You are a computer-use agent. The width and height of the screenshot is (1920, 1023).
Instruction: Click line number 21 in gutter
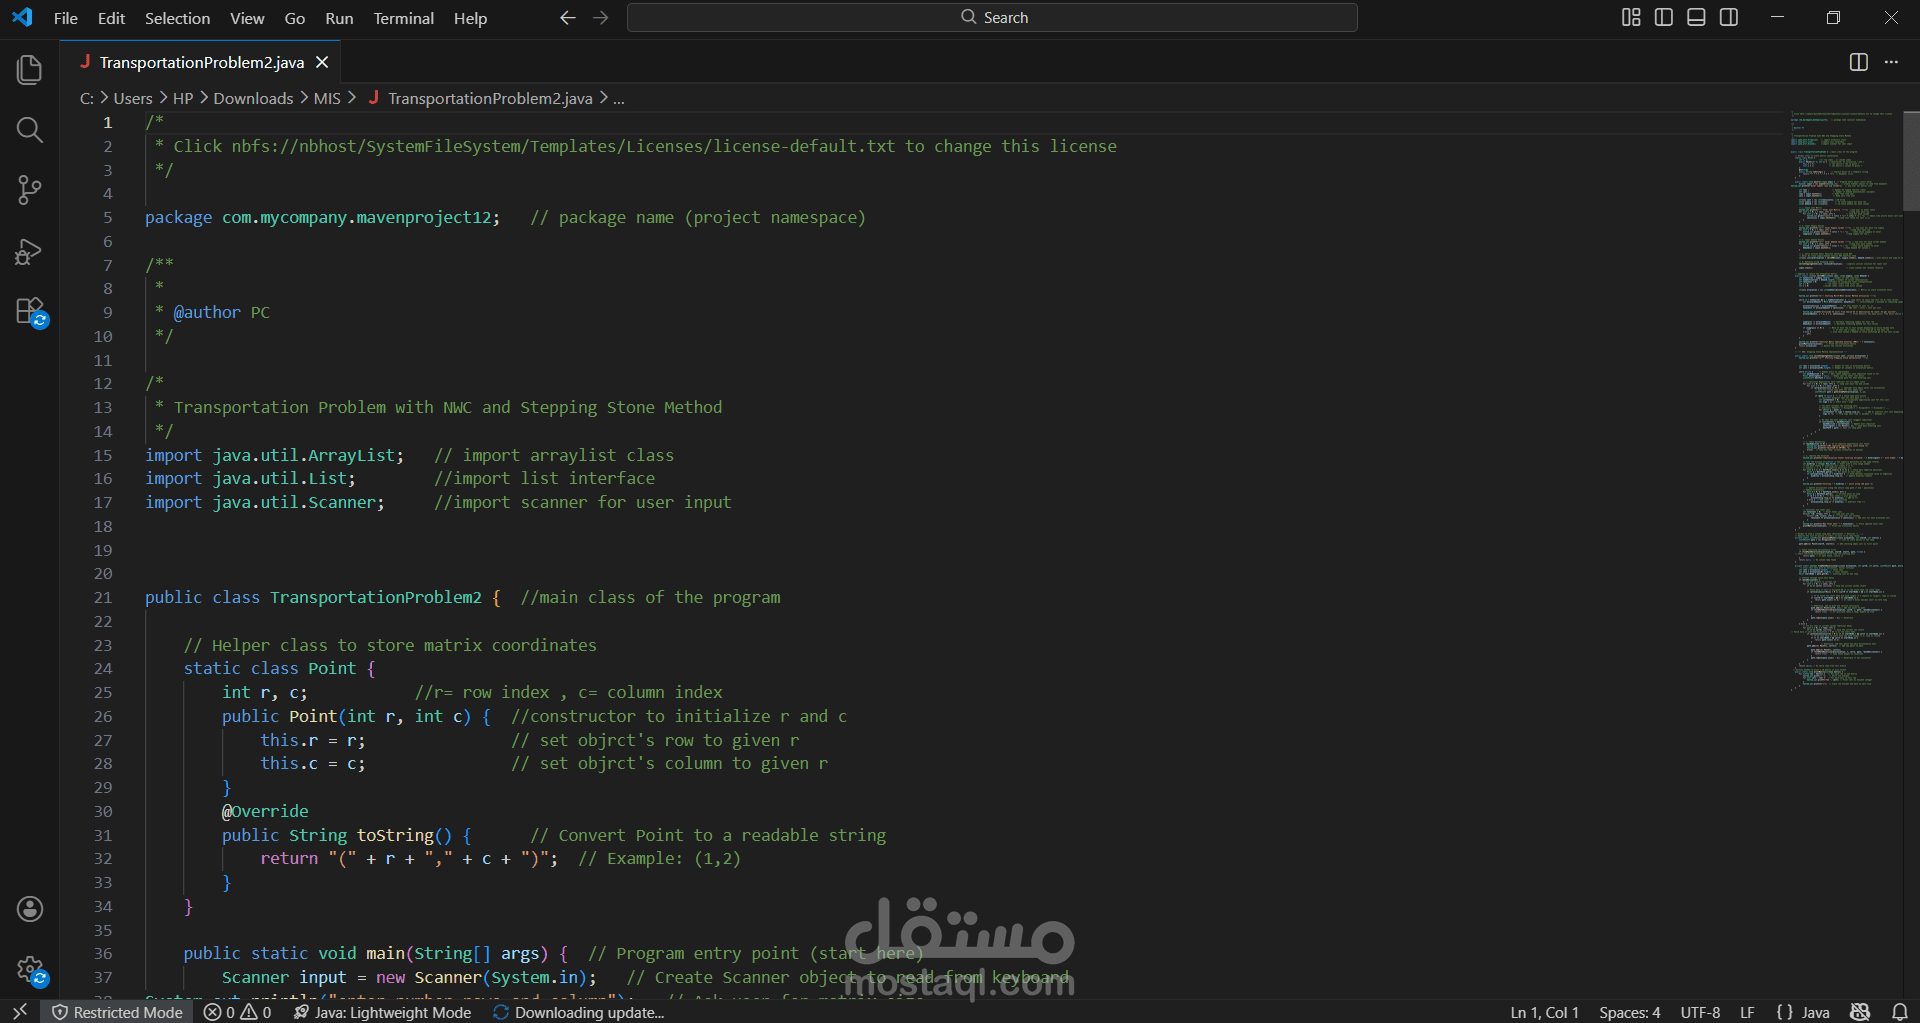[103, 597]
